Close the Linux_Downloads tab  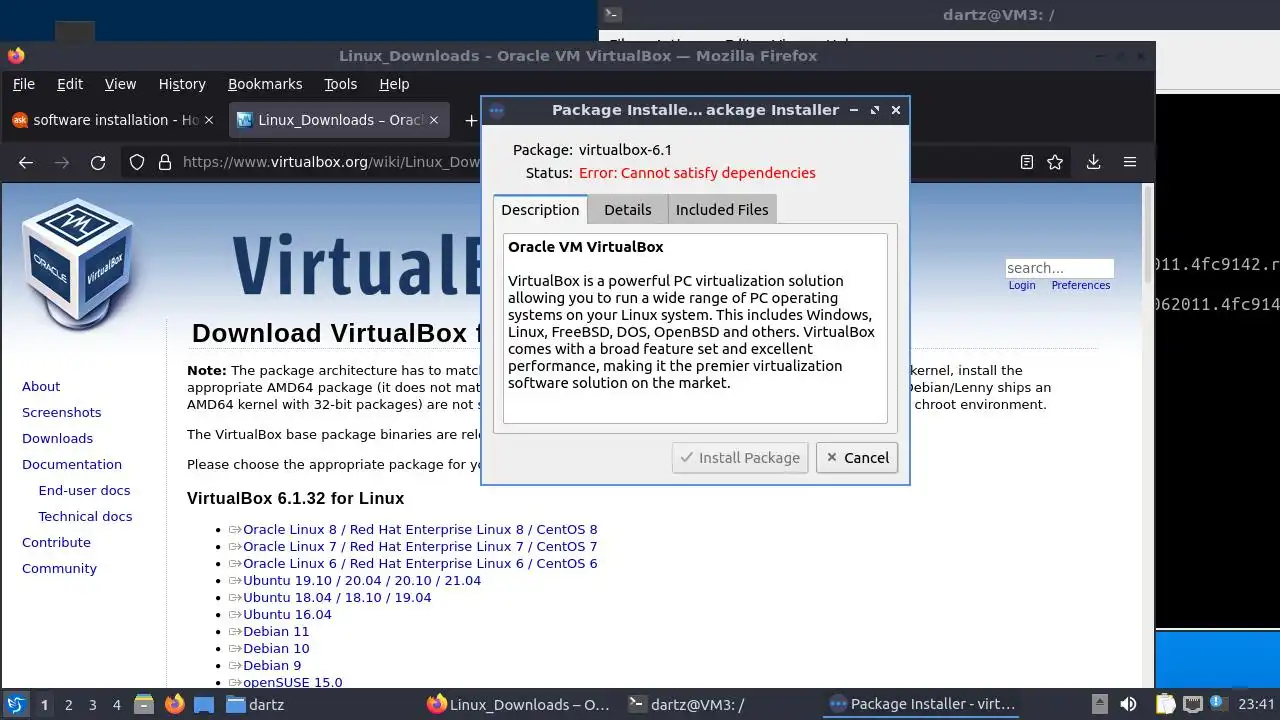point(434,120)
